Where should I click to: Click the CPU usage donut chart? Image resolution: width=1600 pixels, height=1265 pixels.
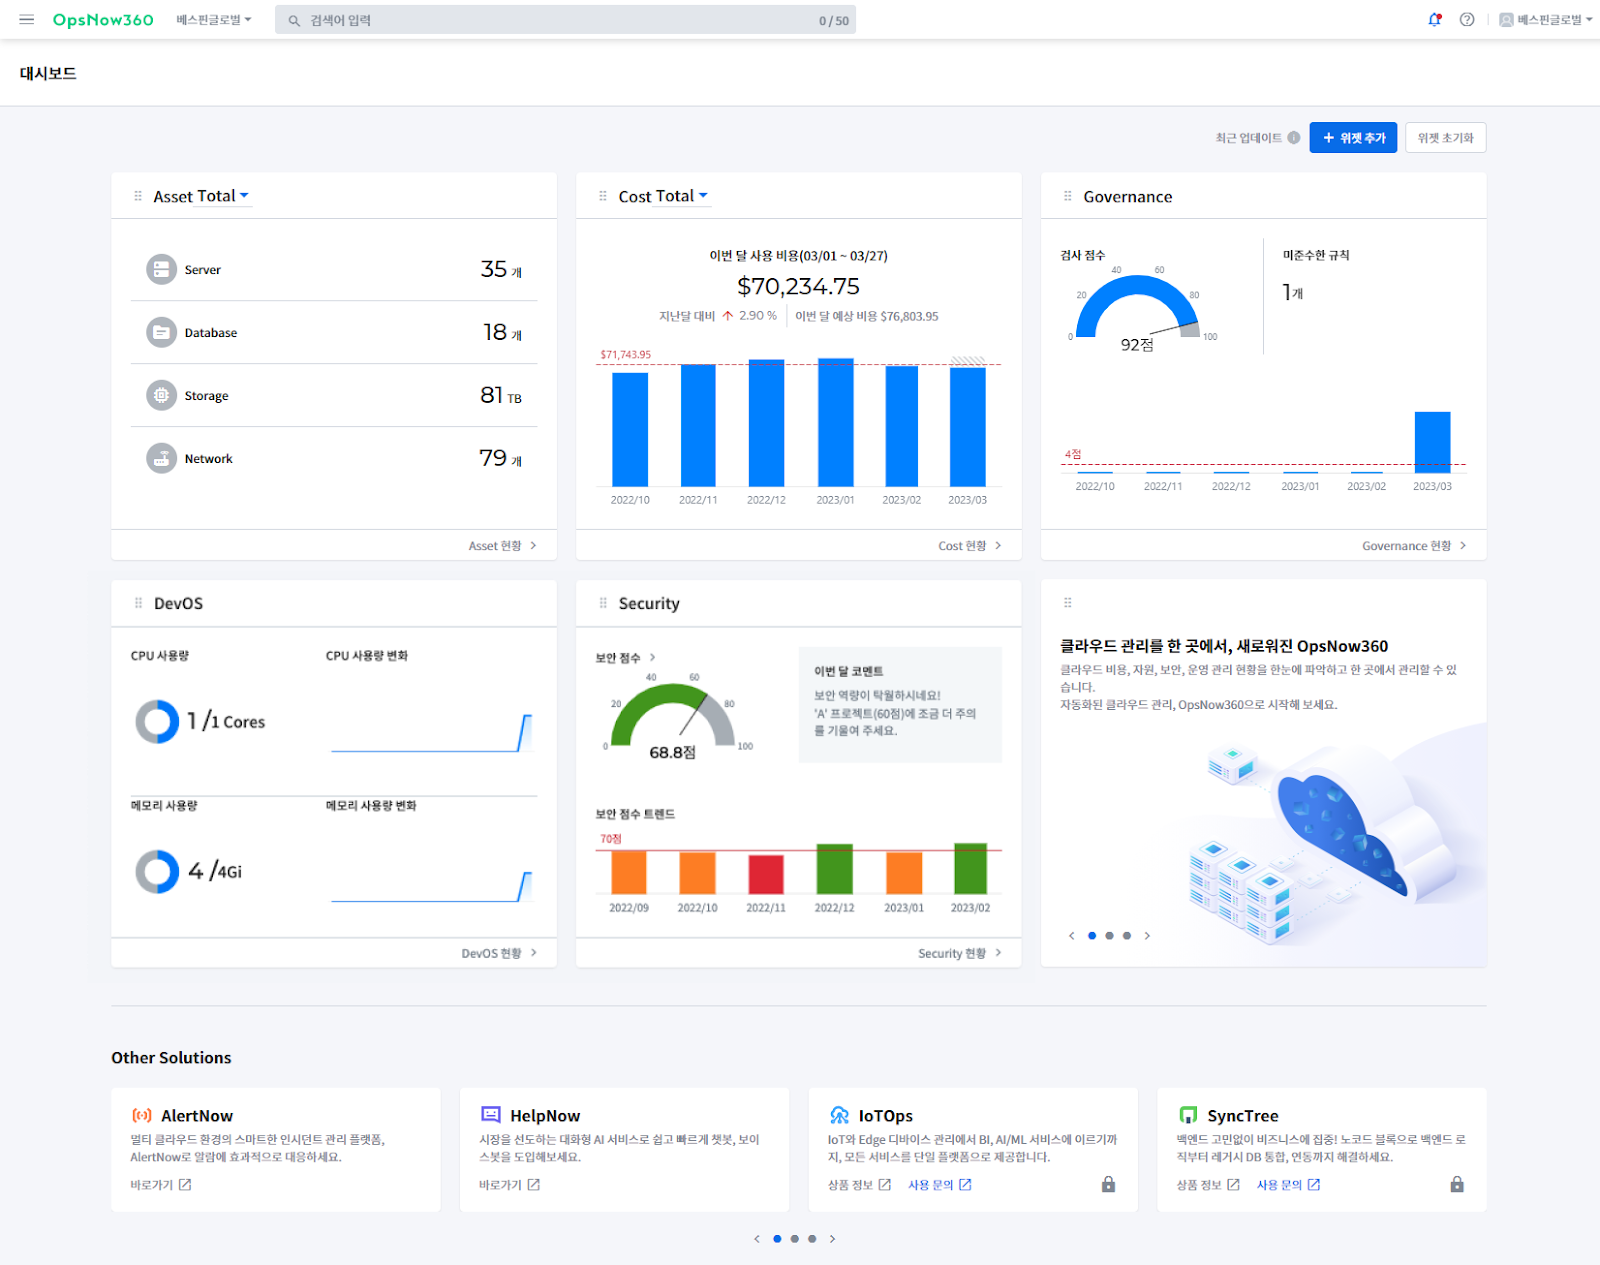157,721
